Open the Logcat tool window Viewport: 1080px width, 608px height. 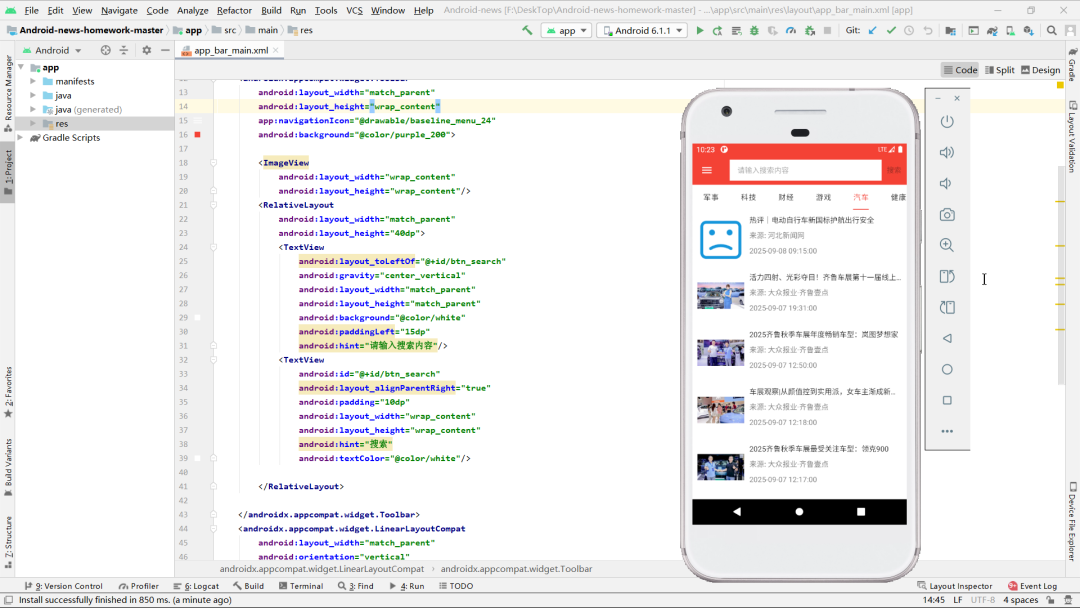point(196,586)
